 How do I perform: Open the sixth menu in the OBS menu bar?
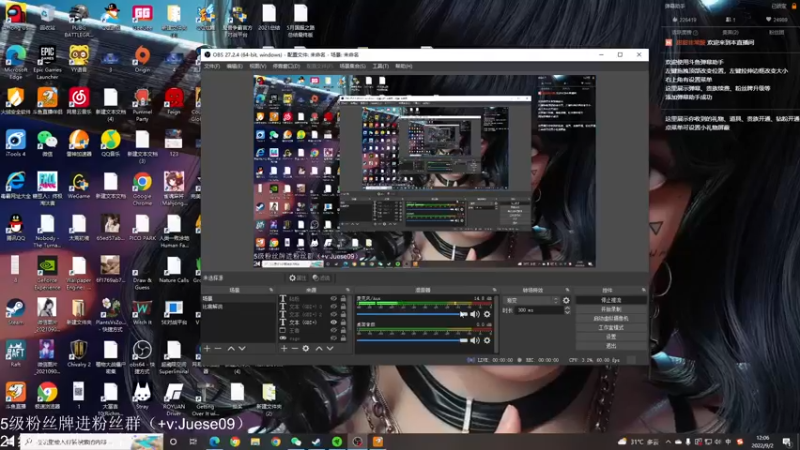coord(352,66)
